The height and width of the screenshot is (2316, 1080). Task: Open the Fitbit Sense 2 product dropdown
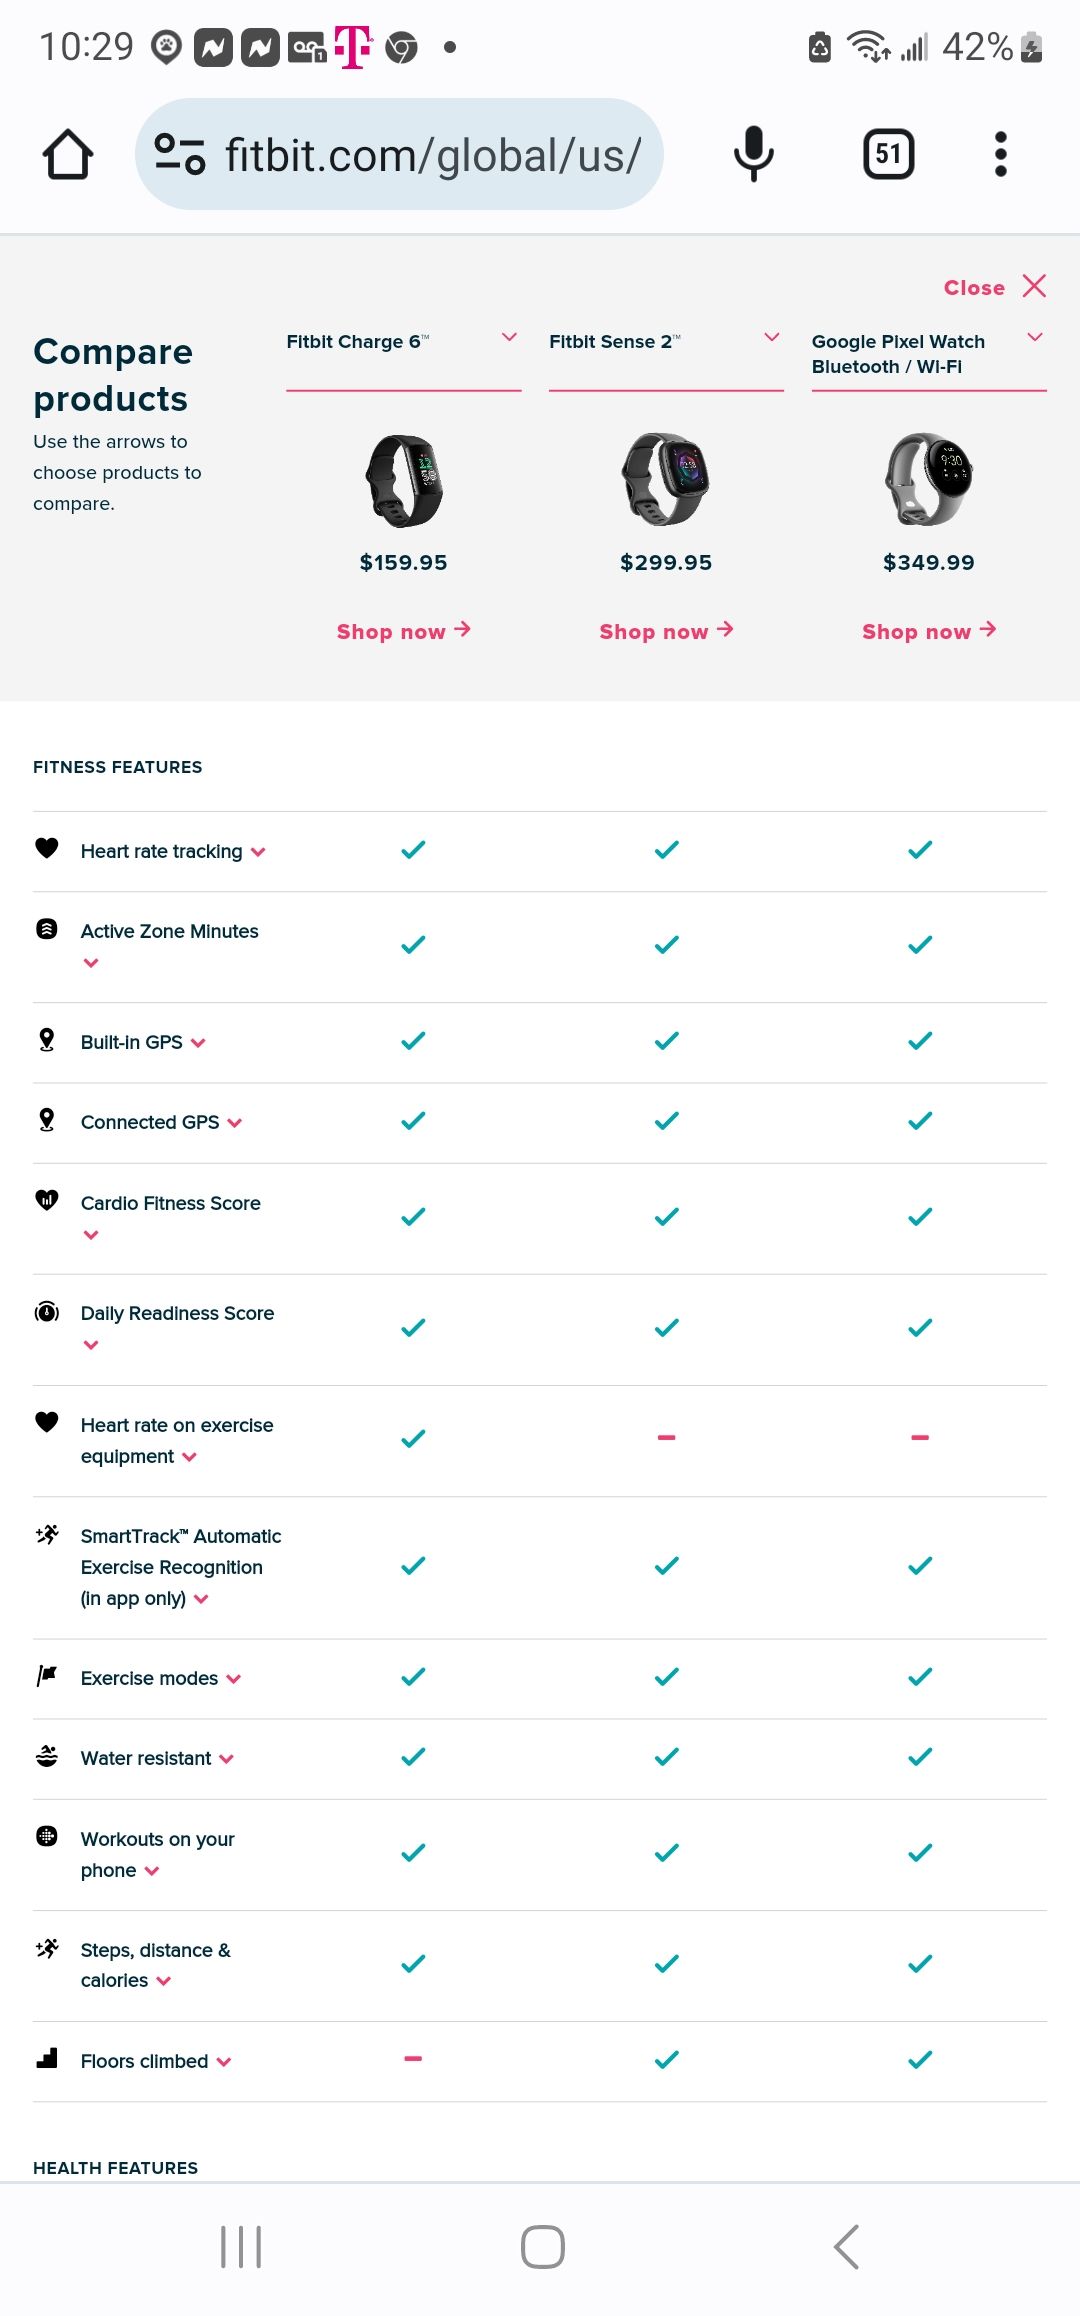[771, 338]
